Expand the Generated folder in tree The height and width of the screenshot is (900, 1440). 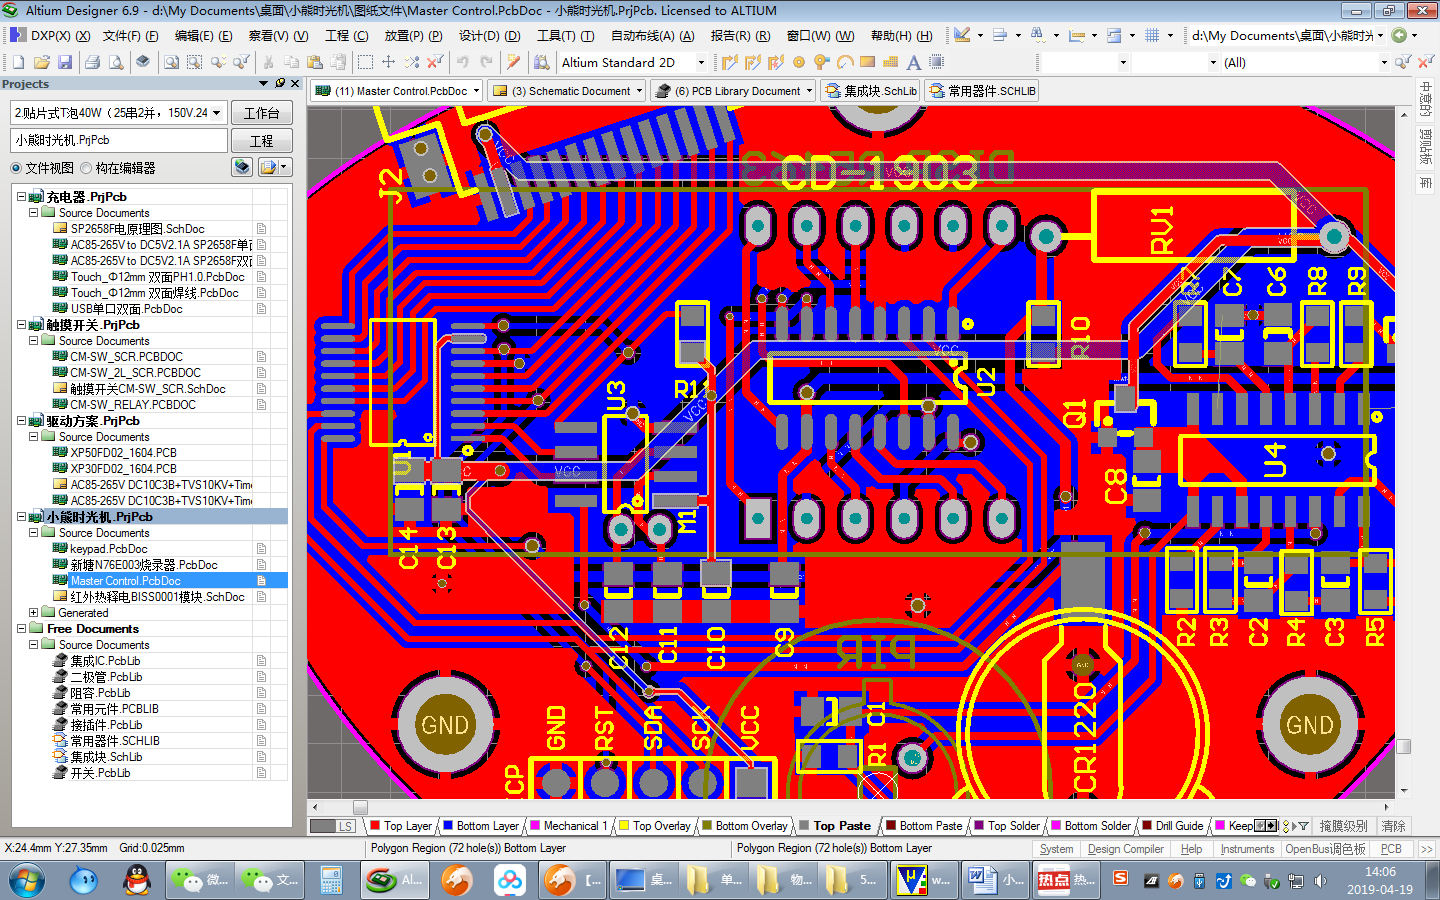(33, 613)
